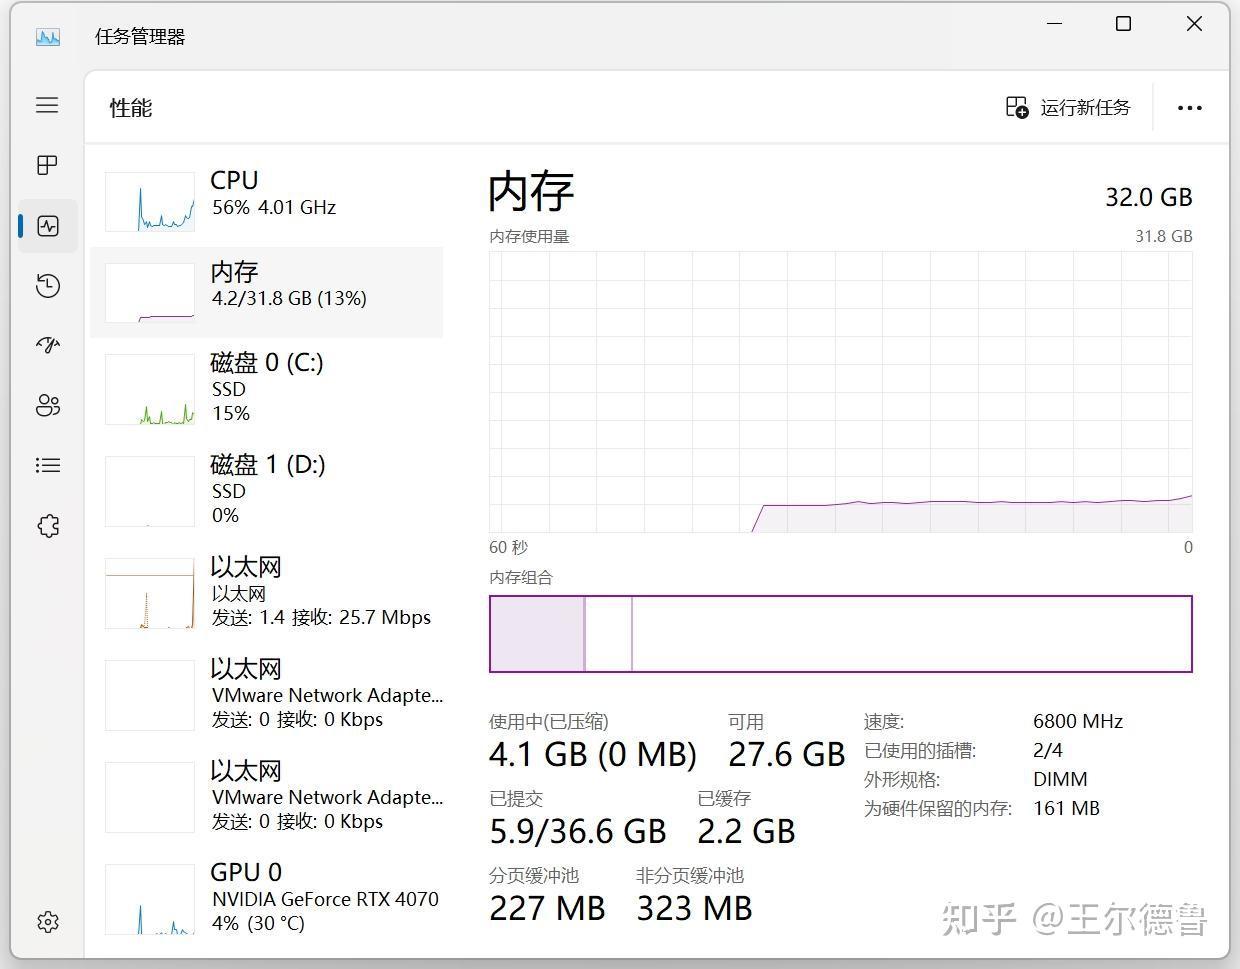
Task: Open the Details list page
Action: coord(47,465)
